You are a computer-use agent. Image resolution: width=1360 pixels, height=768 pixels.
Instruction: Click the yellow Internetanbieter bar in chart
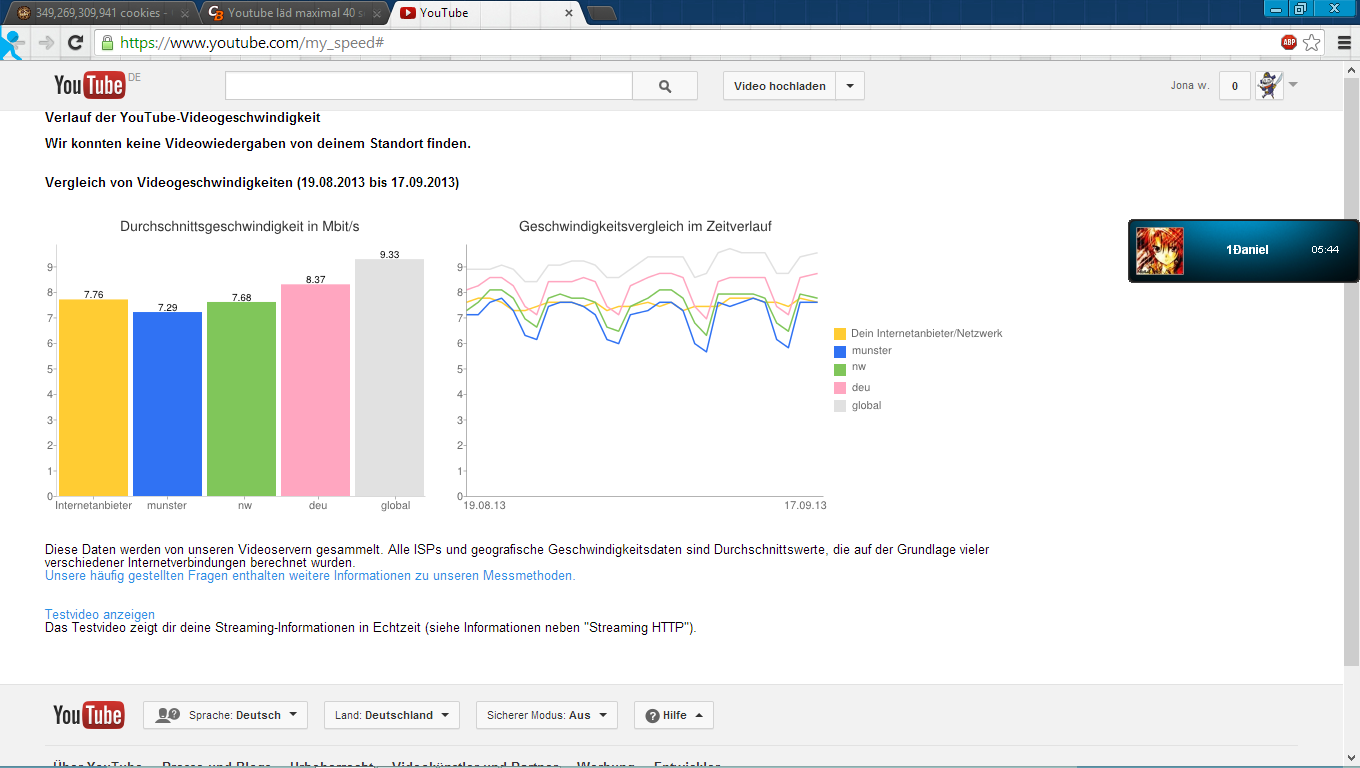(x=93, y=398)
